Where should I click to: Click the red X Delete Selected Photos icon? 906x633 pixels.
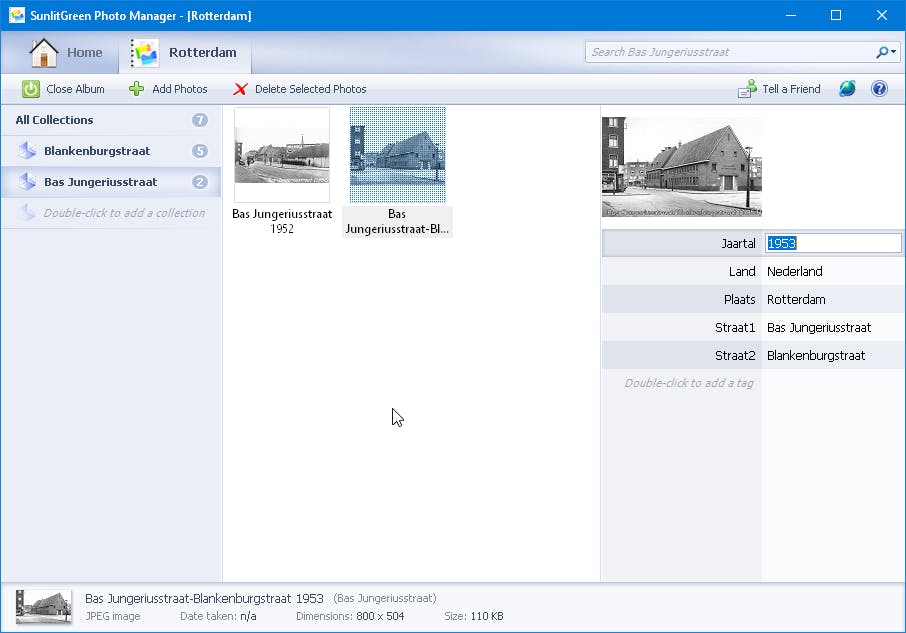point(240,88)
